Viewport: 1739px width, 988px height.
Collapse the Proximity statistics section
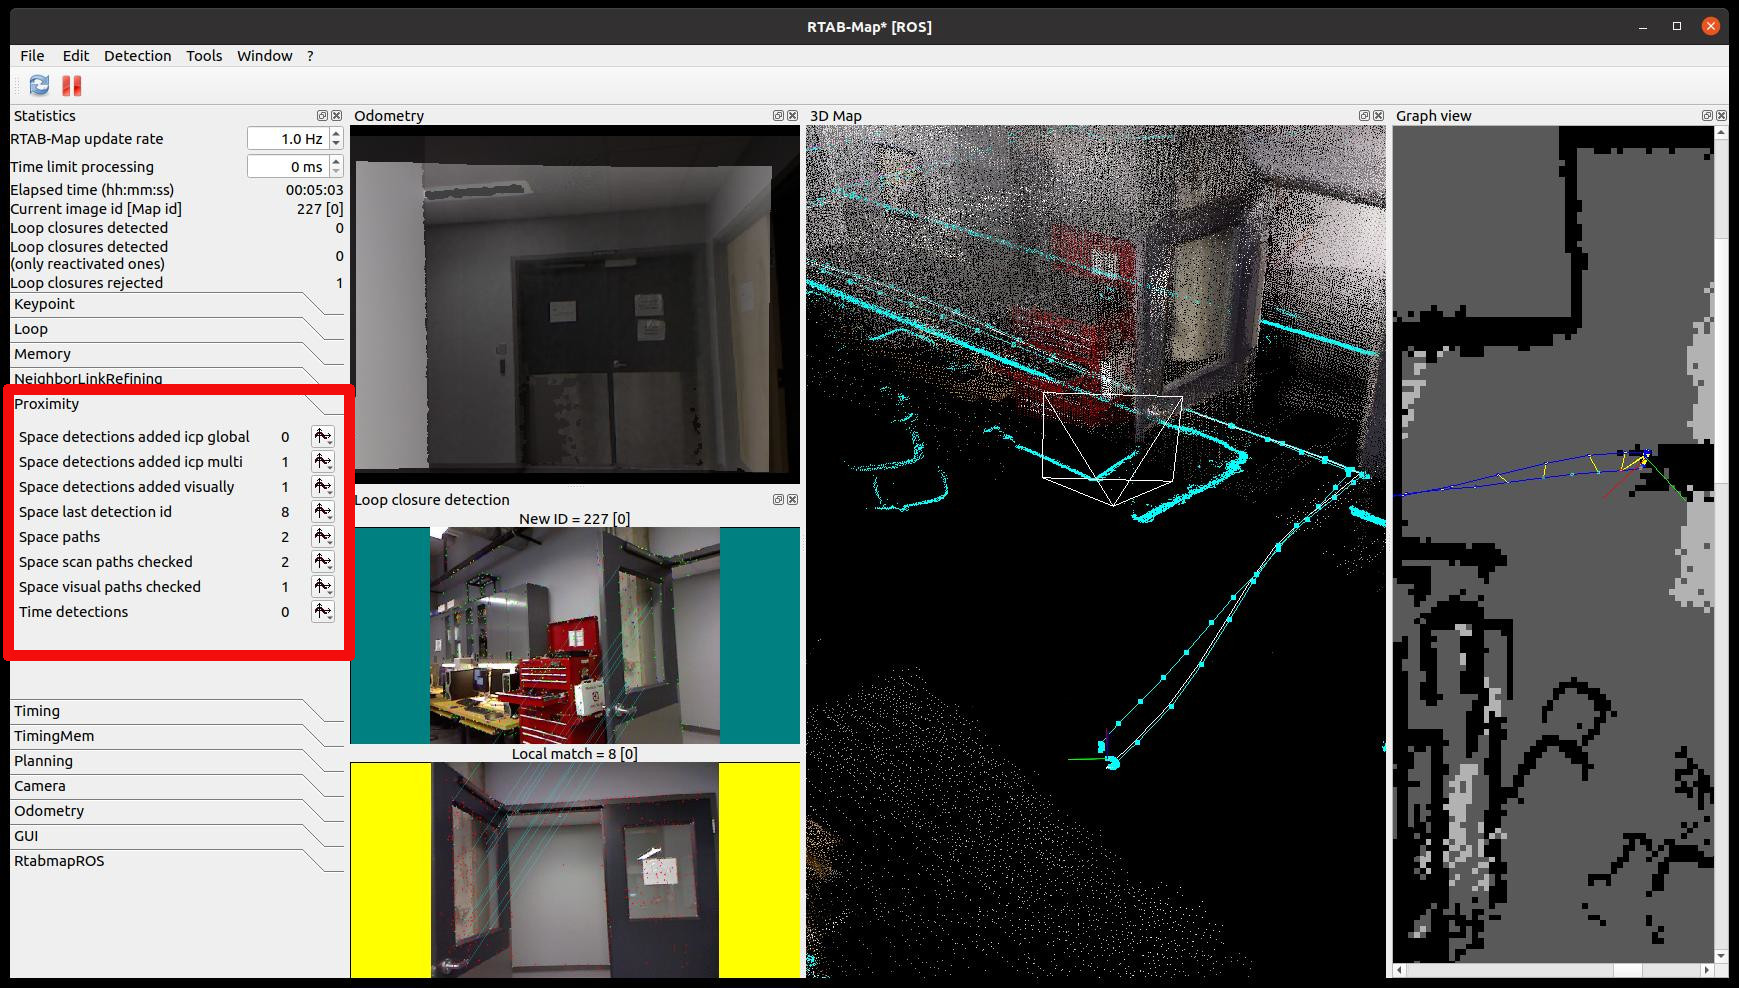tap(47, 404)
